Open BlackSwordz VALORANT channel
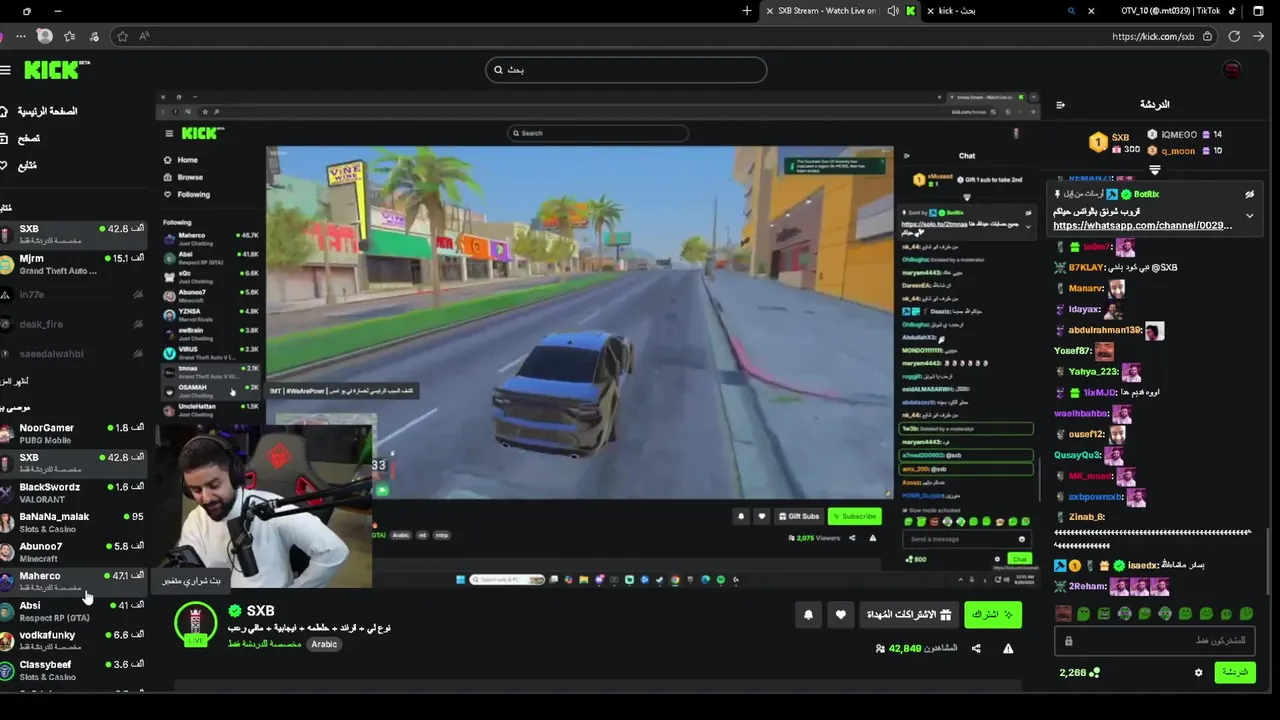1280x720 pixels. tap(74, 492)
